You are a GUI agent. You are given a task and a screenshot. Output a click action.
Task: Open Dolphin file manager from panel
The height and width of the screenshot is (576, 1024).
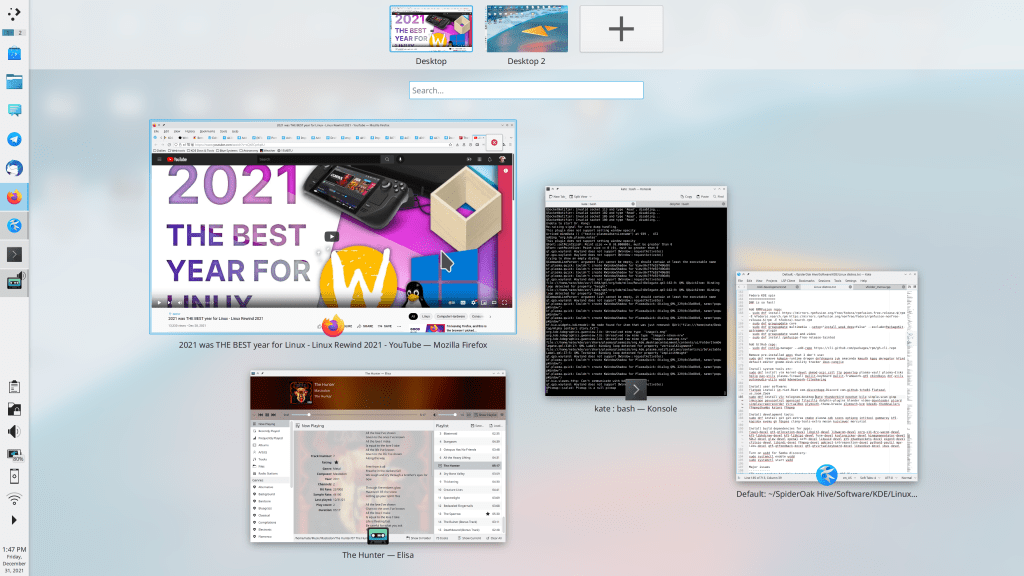point(14,81)
